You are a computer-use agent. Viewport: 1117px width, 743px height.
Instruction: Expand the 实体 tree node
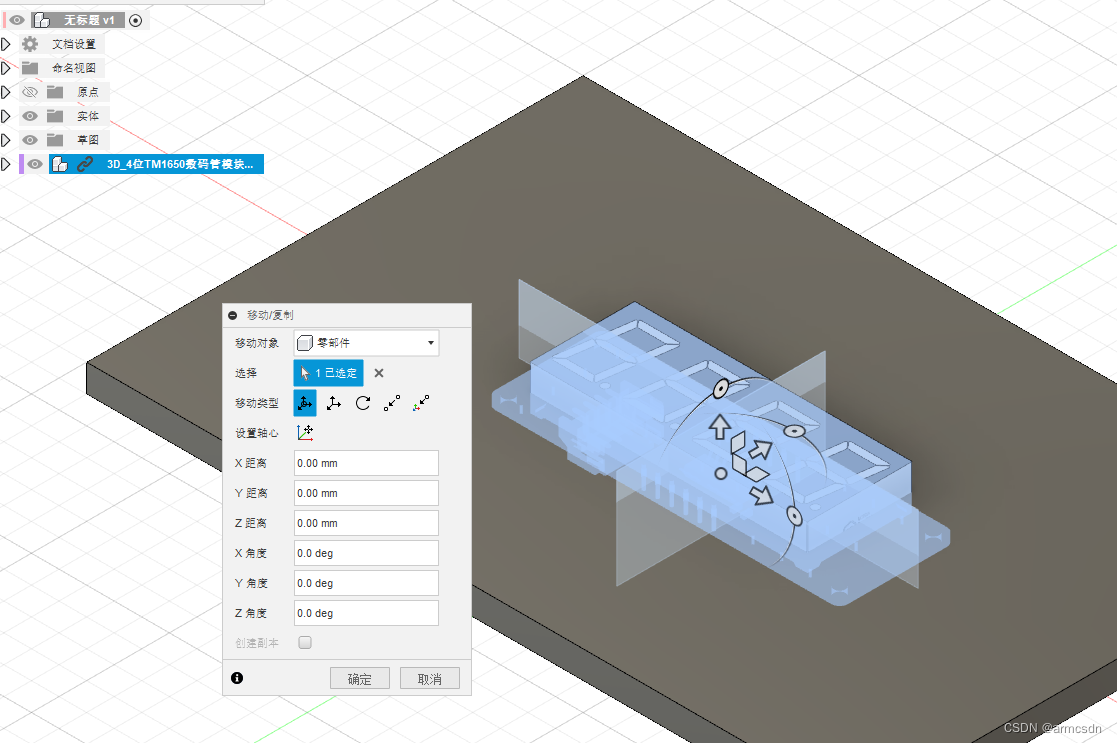point(6,115)
